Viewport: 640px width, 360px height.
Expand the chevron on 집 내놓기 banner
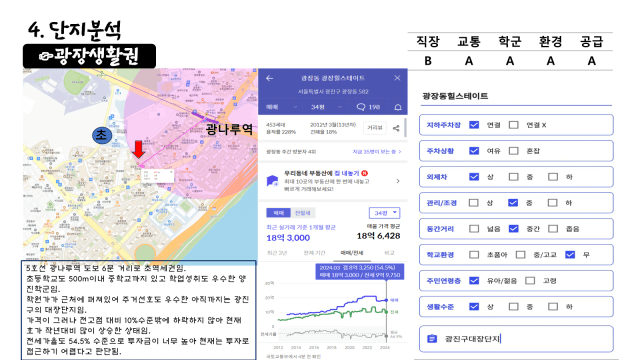(x=398, y=181)
